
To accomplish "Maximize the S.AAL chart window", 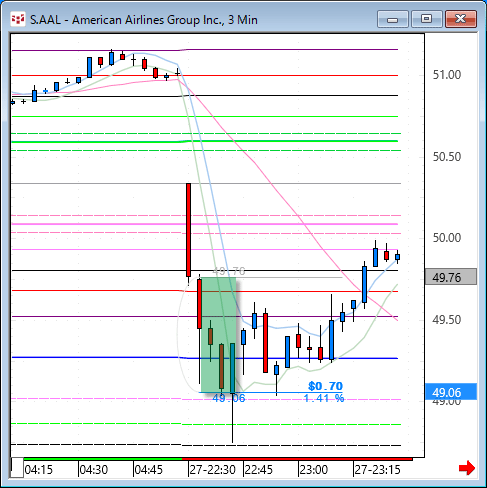I will [x=426, y=19].
